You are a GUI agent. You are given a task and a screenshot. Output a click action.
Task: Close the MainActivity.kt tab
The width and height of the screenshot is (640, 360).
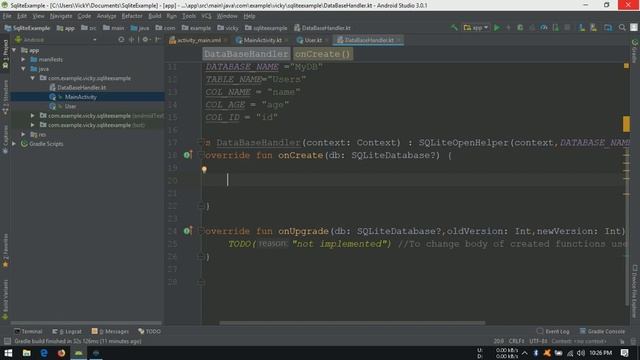pos(286,40)
